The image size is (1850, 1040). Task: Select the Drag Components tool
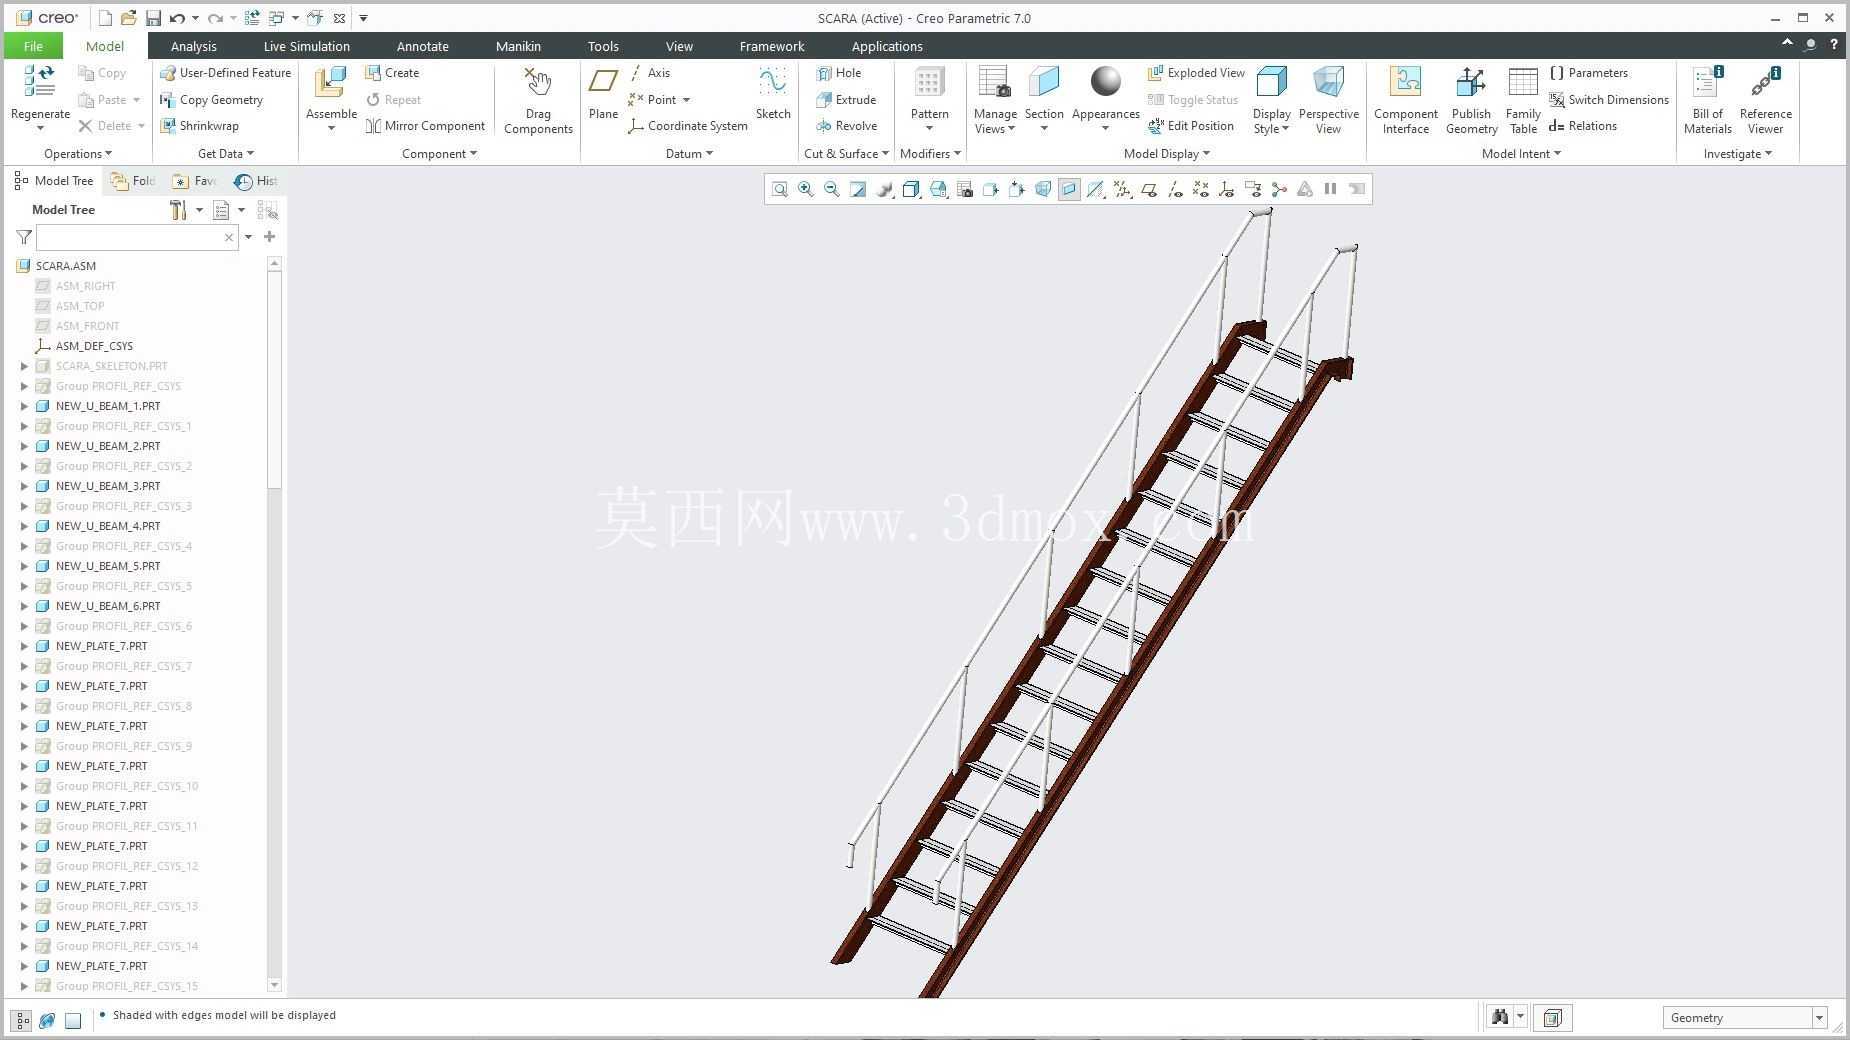(x=538, y=100)
